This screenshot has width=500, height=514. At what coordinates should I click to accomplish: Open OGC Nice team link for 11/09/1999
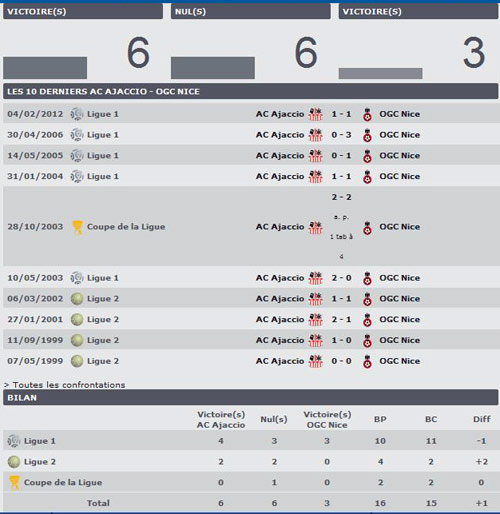click(x=400, y=340)
